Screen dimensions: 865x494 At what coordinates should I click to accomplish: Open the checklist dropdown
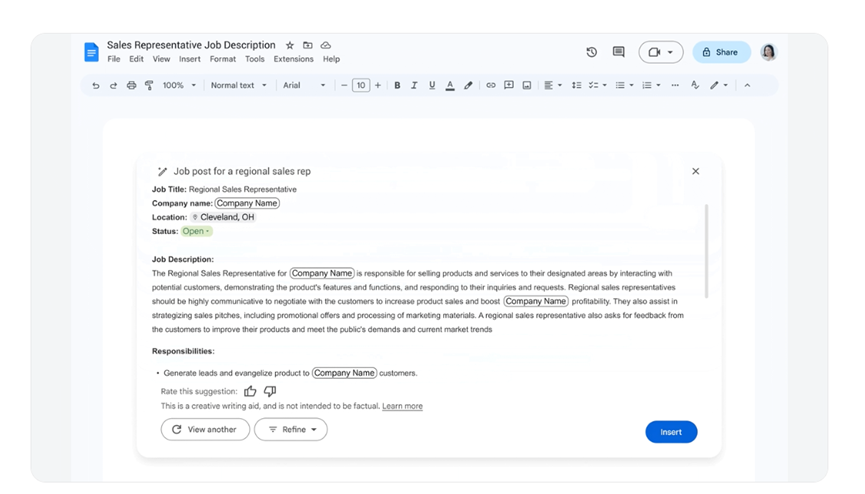click(x=597, y=86)
